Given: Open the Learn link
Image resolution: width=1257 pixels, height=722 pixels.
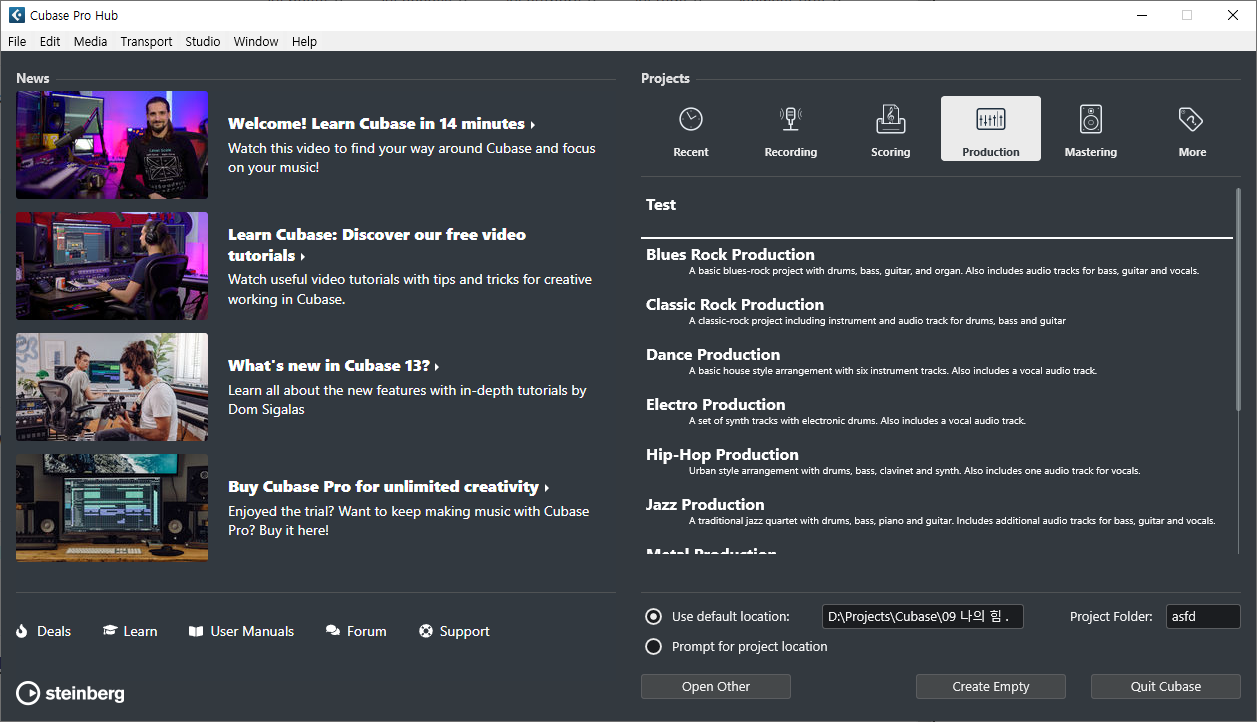Looking at the screenshot, I should (x=140, y=631).
